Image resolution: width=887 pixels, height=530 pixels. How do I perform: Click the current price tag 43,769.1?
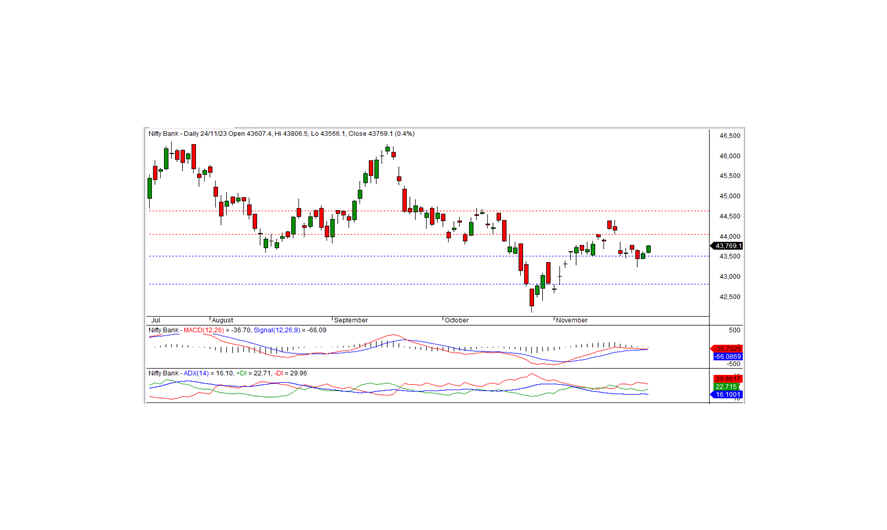click(x=727, y=246)
